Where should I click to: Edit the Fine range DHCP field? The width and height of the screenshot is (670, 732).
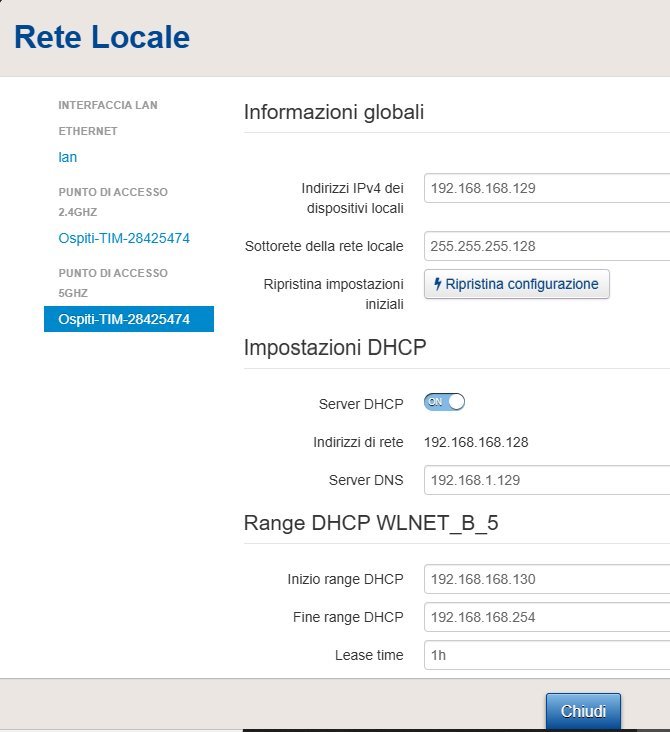pyautogui.click(x=546, y=617)
